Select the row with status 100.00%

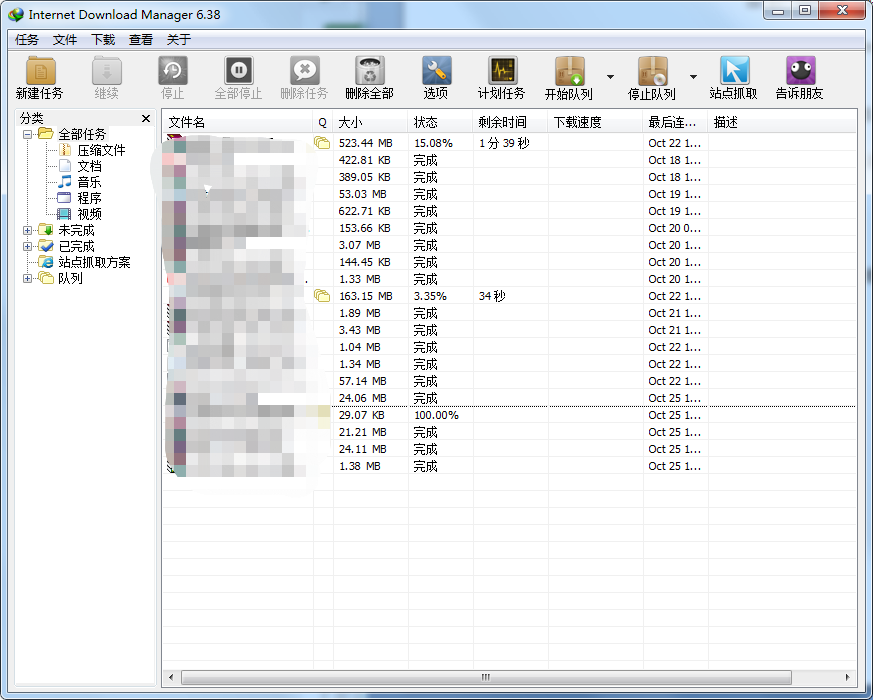(509, 415)
